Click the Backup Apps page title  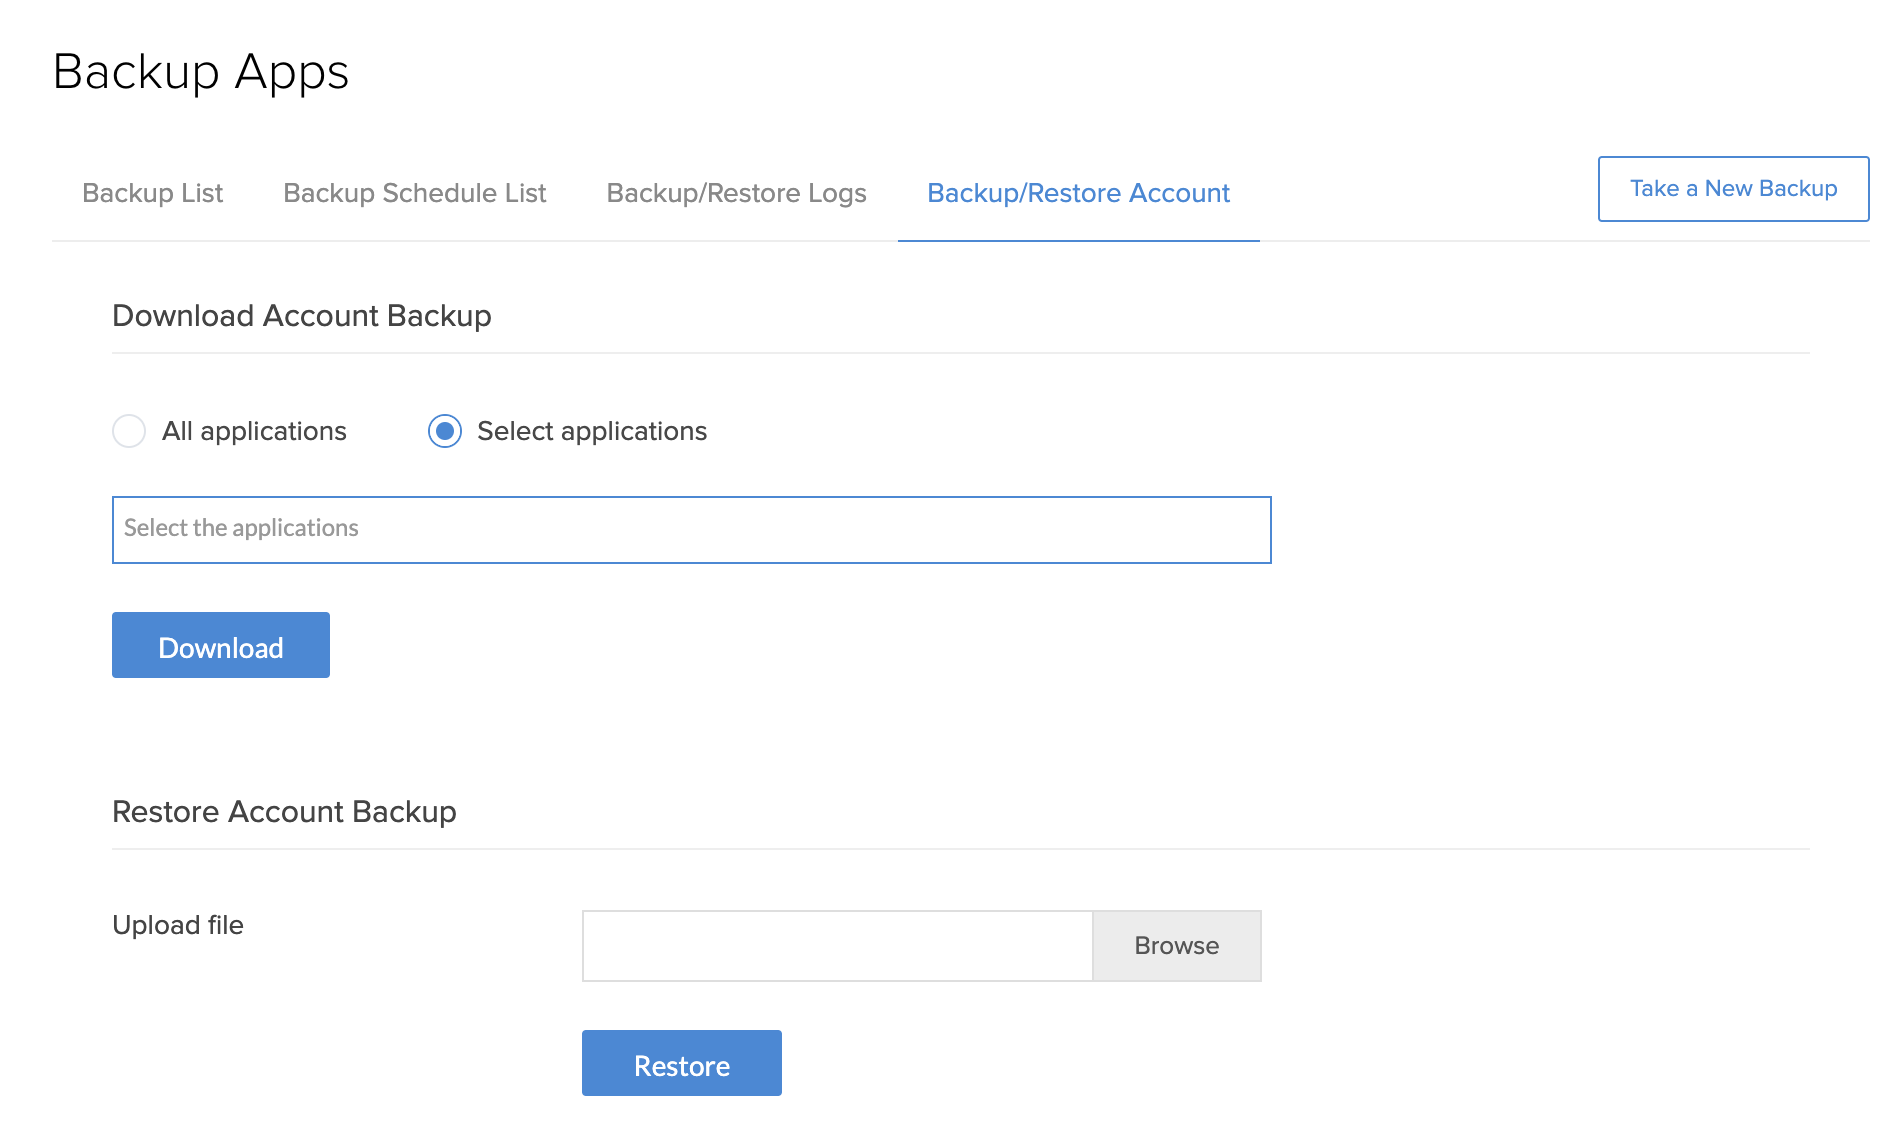coord(201,72)
